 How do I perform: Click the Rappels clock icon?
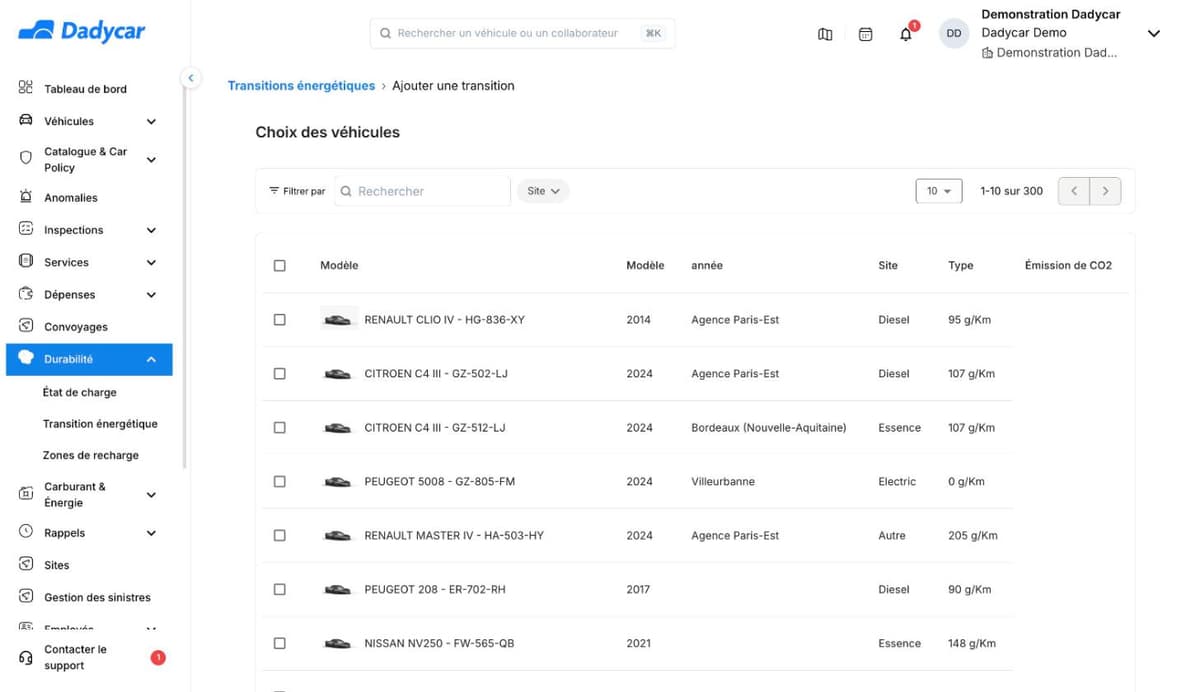point(26,532)
